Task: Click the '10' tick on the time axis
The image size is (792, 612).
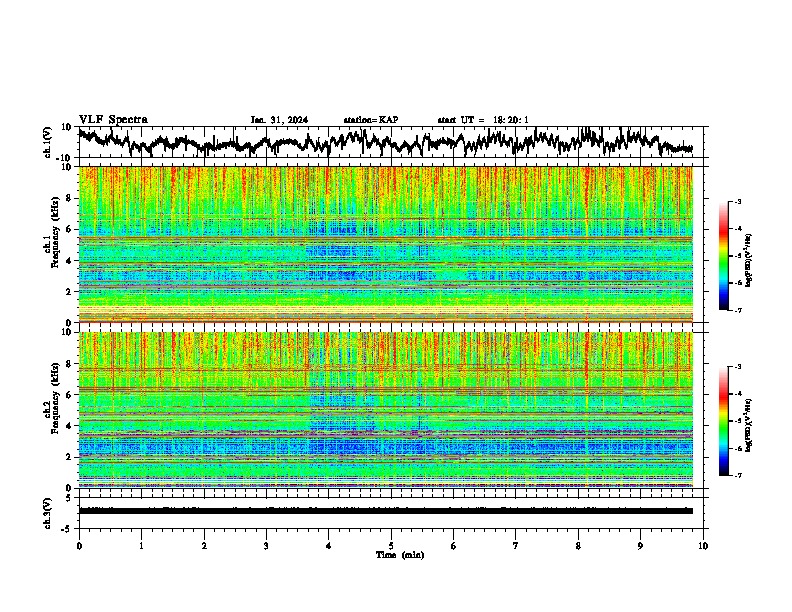Action: pyautogui.click(x=703, y=546)
